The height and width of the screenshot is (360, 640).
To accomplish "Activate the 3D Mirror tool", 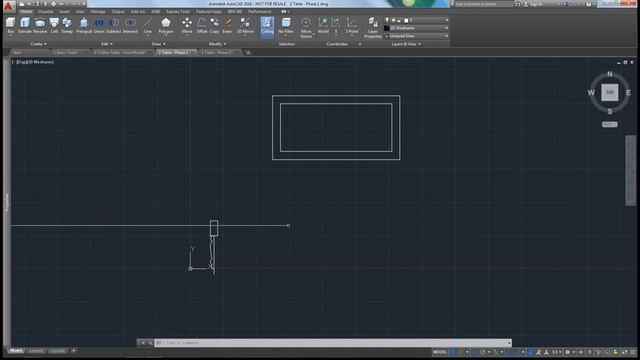I will pos(245,25).
